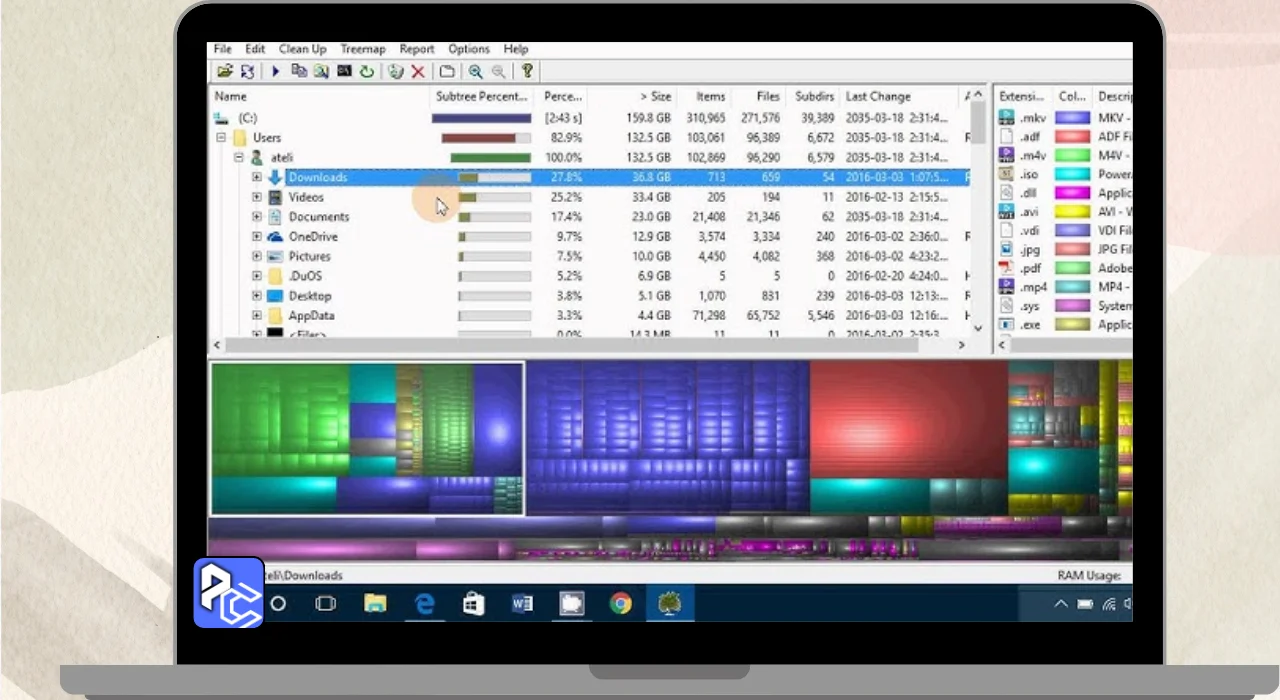Select the large red treemap block

[x=908, y=420]
